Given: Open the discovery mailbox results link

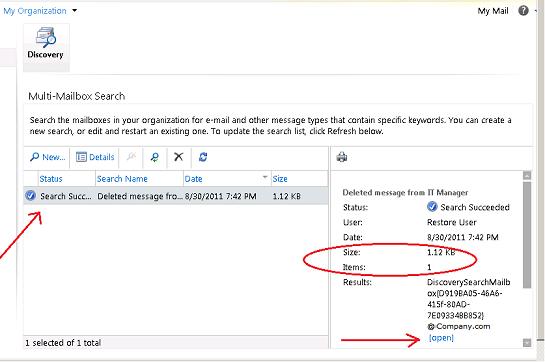Looking at the screenshot, I should click(x=441, y=338).
